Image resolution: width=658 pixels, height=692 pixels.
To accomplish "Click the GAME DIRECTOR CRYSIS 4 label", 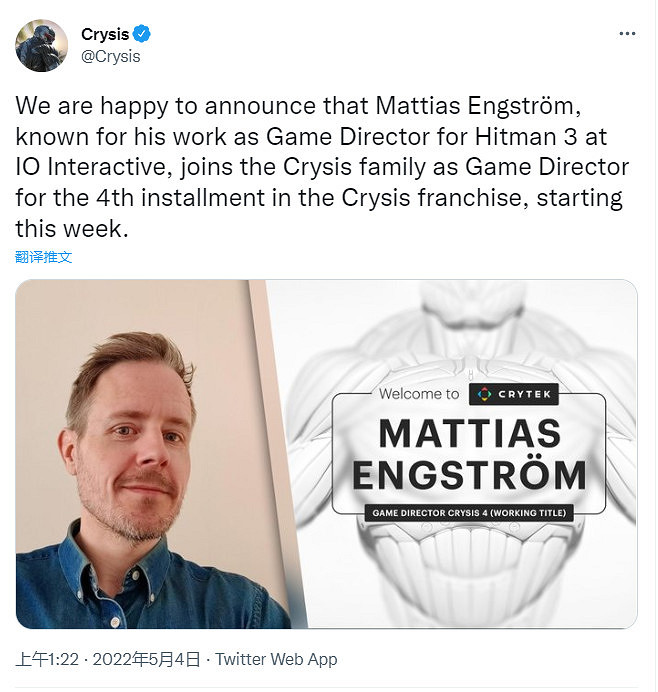I will tap(469, 513).
